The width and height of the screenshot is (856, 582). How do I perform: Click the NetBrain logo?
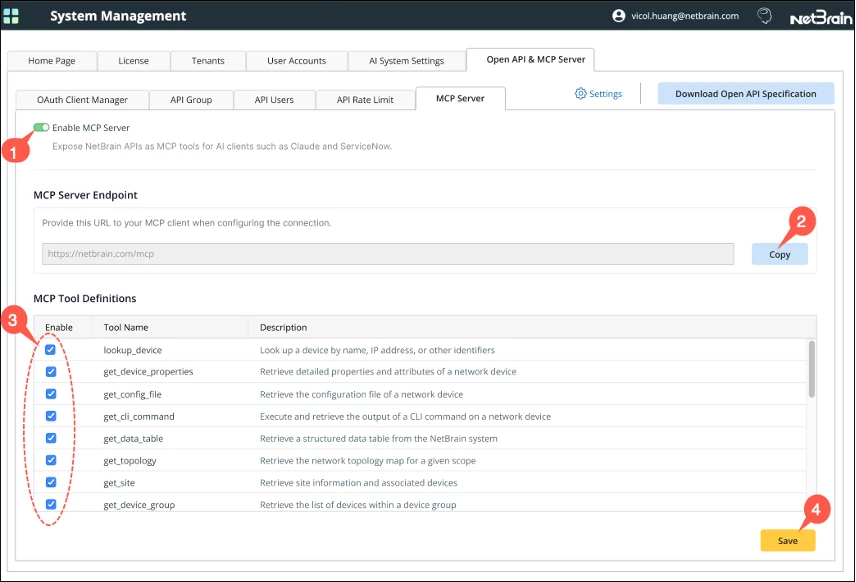pos(821,18)
